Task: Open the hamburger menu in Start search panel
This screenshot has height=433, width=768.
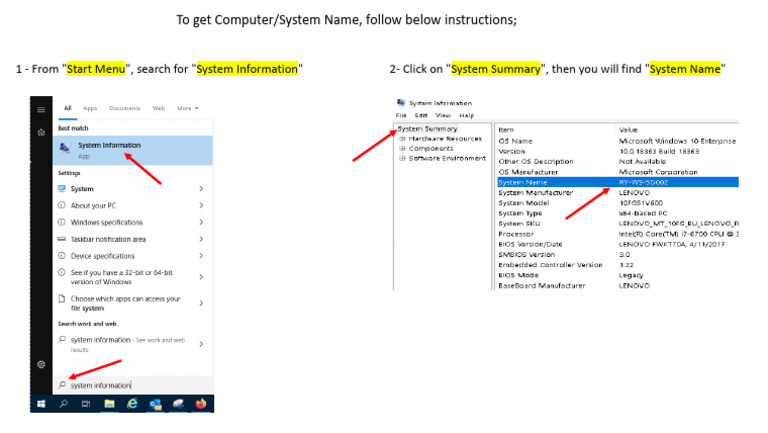Action: point(41,109)
